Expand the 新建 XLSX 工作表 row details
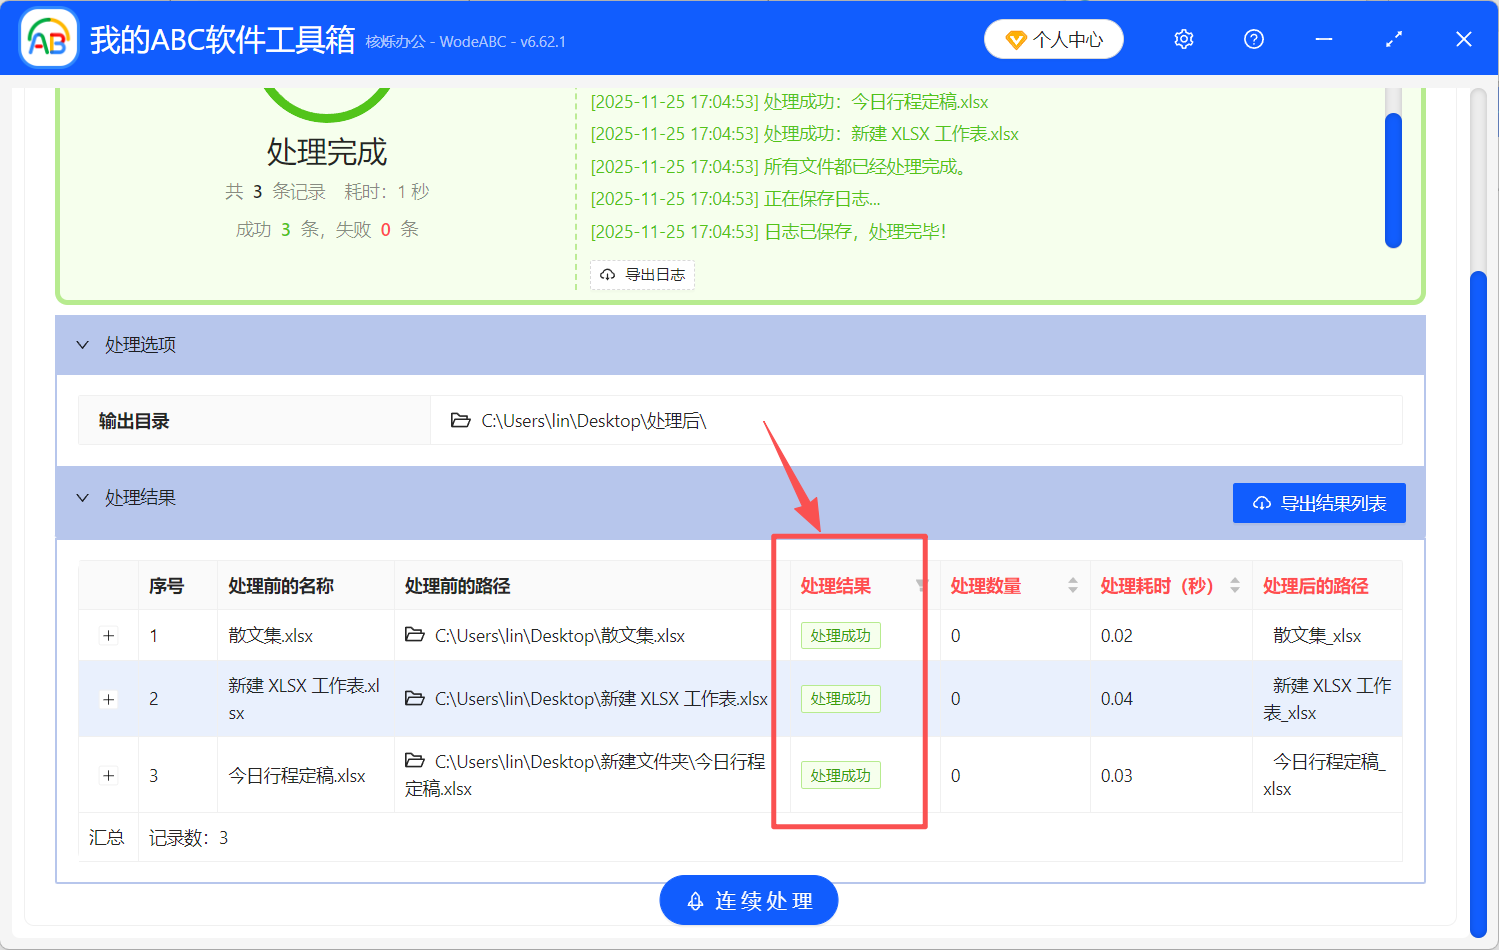This screenshot has height=950, width=1499. [x=108, y=699]
